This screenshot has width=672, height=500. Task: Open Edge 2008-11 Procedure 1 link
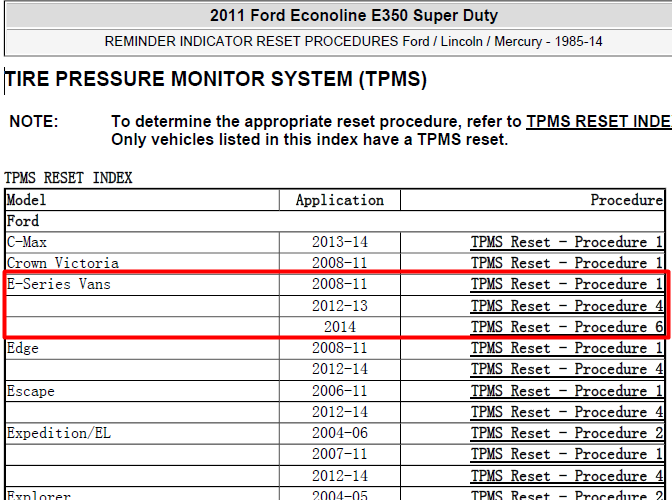(567, 348)
